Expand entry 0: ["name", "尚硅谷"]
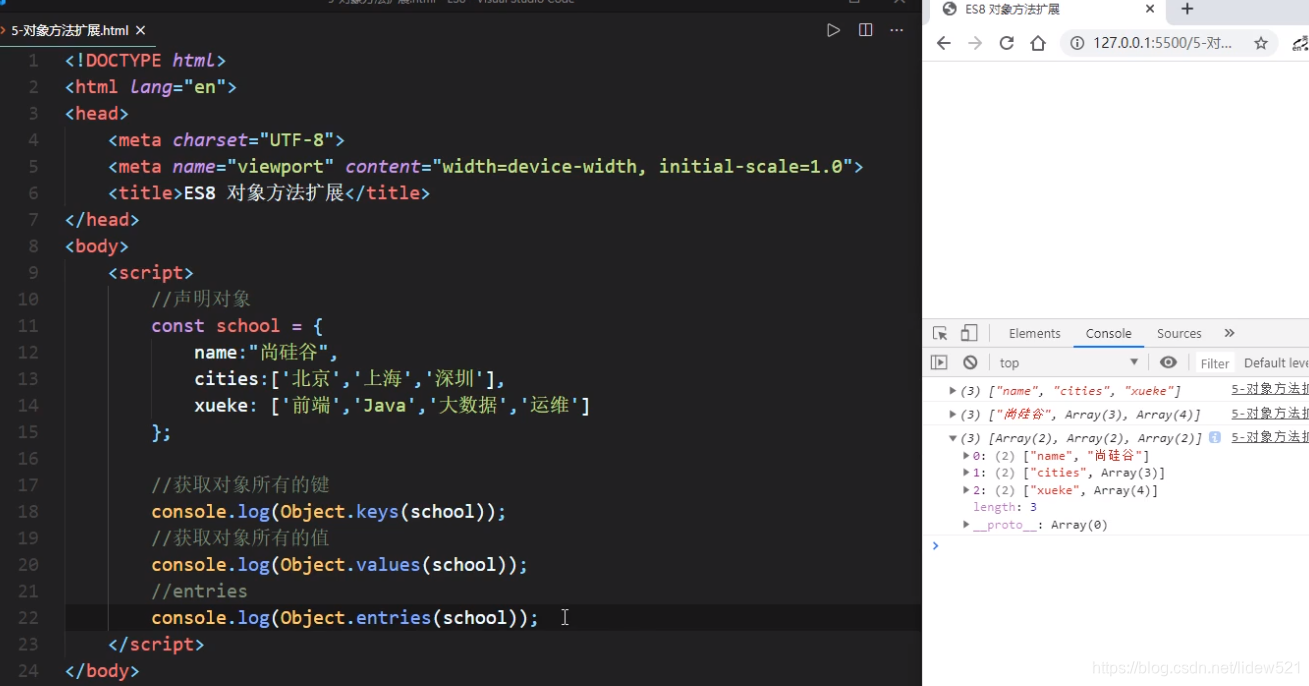 [966, 456]
